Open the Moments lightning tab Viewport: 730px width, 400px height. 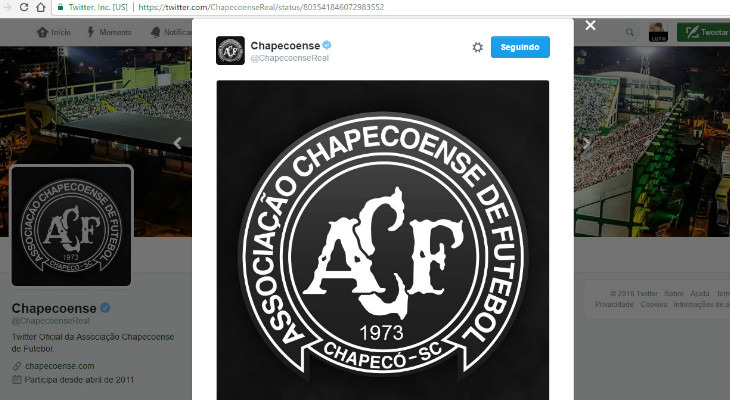(91, 32)
